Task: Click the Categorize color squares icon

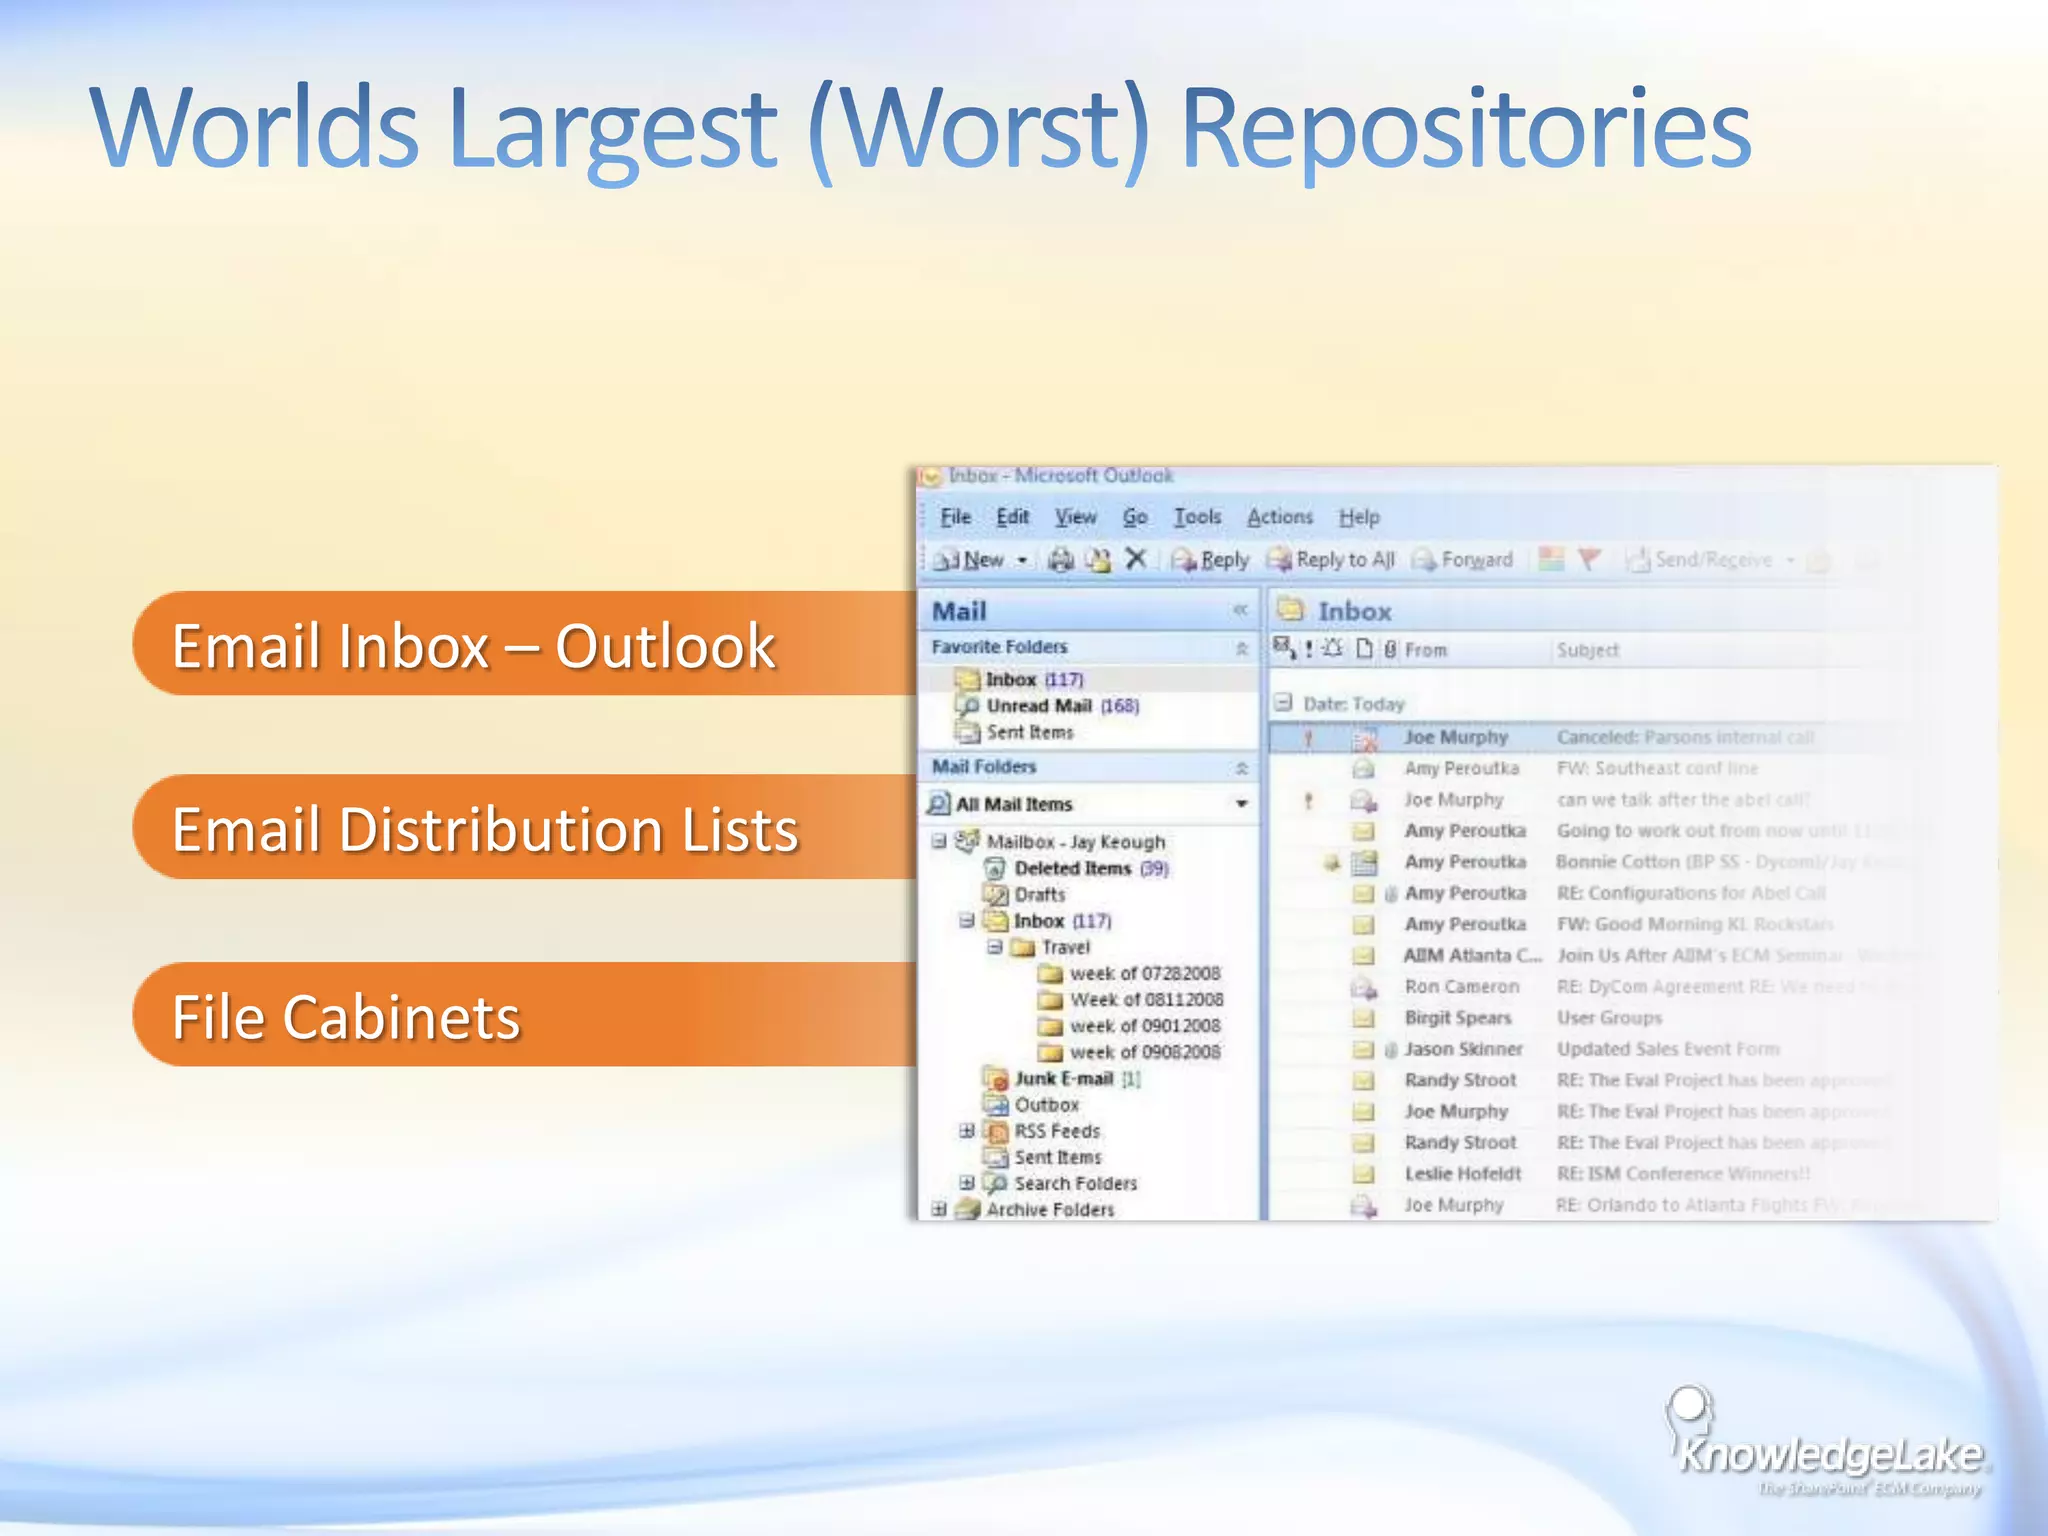Action: [x=1551, y=559]
